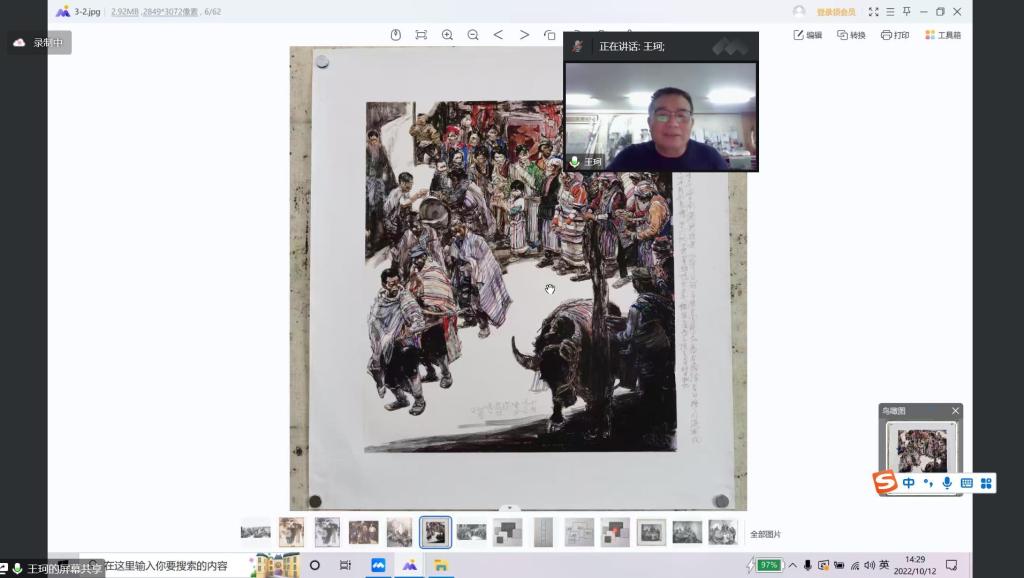1024x578 pixels.
Task: Collapse the thumbnail strip with the small arrow
Action: click(x=510, y=509)
